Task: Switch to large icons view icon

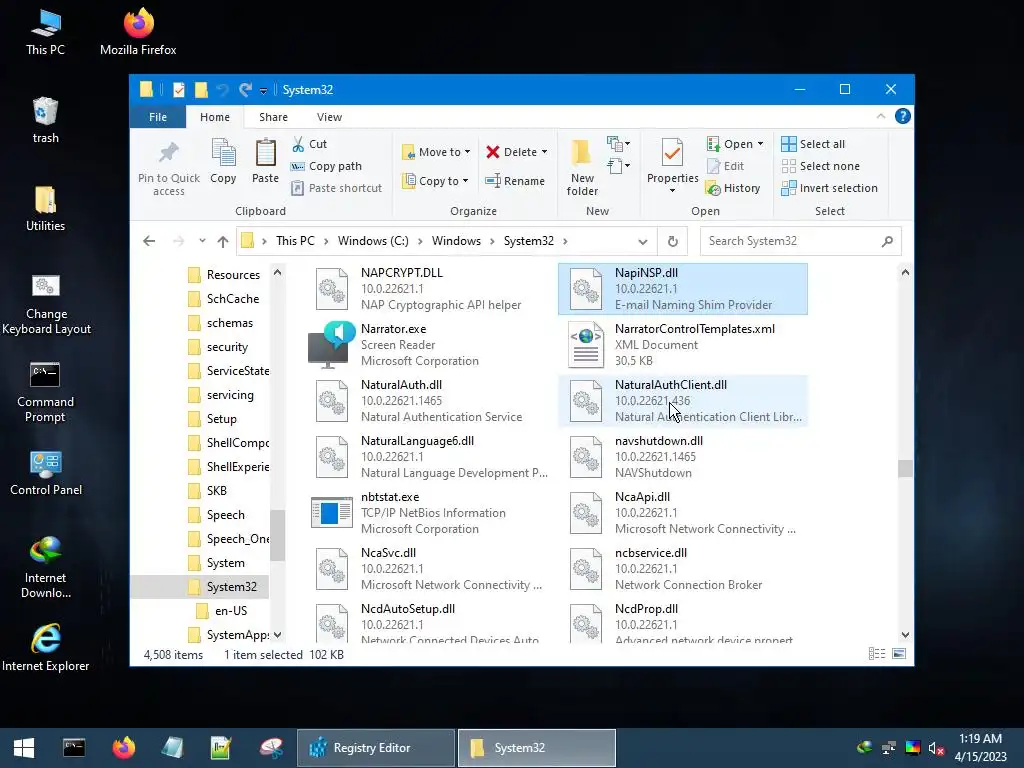Action: 899,654
